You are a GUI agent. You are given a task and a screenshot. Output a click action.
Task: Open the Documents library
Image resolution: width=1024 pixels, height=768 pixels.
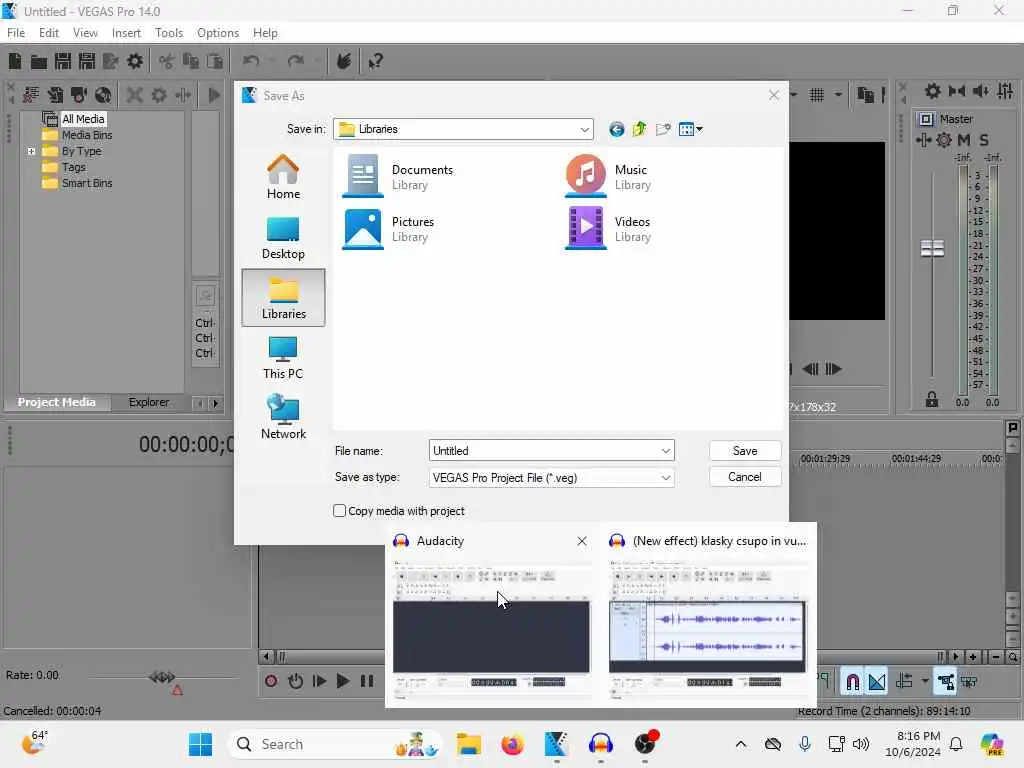click(x=398, y=176)
